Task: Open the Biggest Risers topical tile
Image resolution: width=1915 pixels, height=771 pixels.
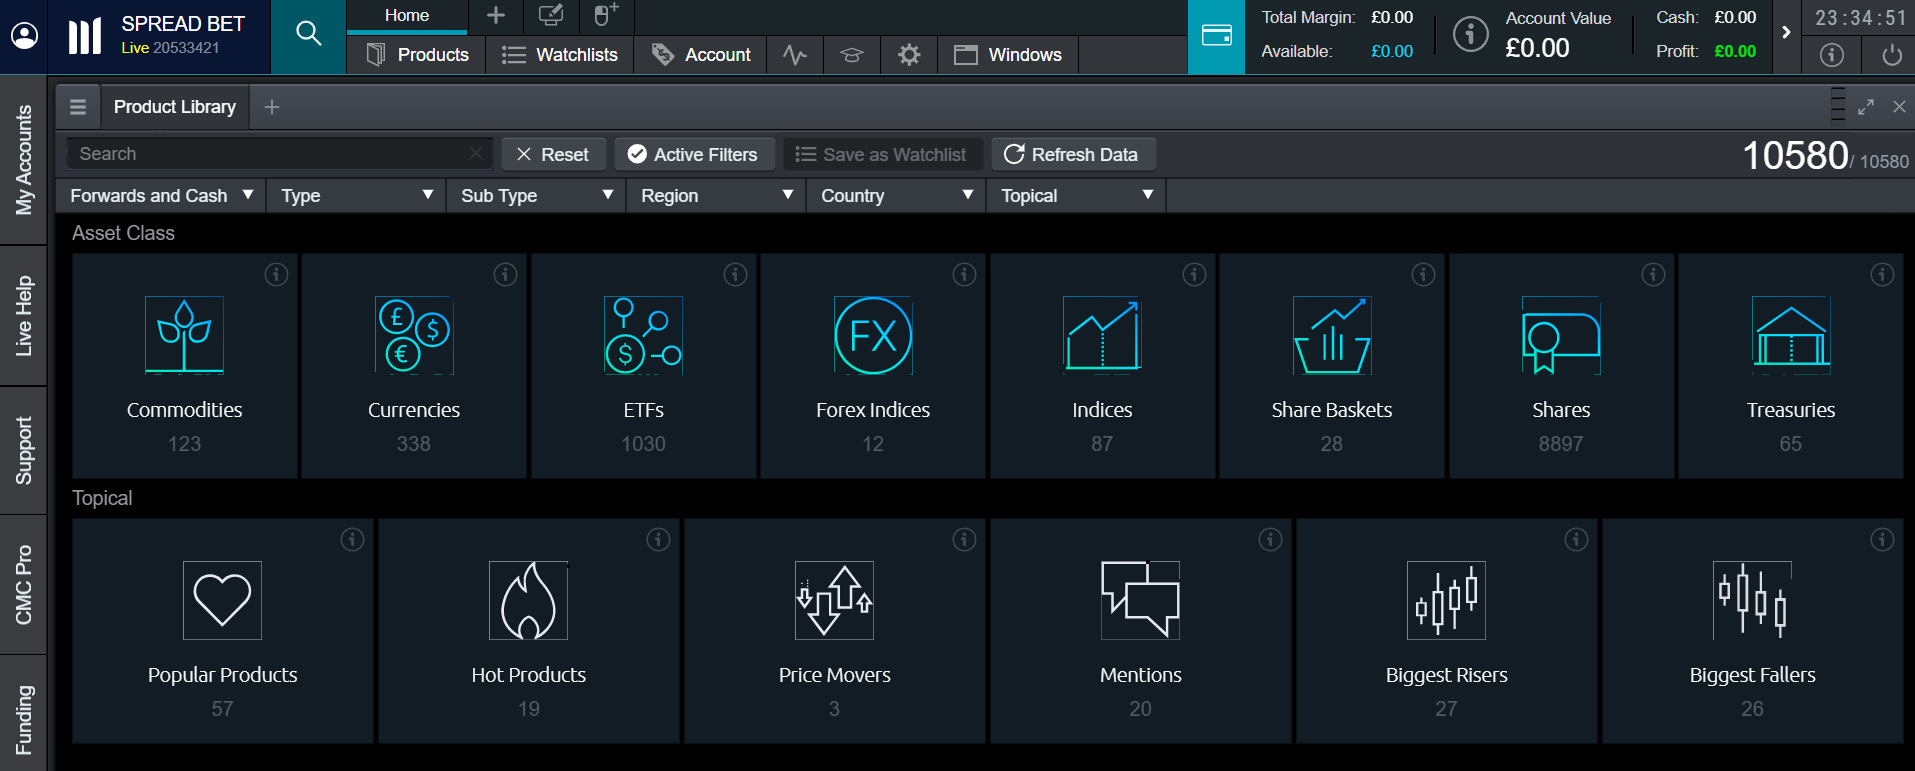Action: [x=1447, y=631]
